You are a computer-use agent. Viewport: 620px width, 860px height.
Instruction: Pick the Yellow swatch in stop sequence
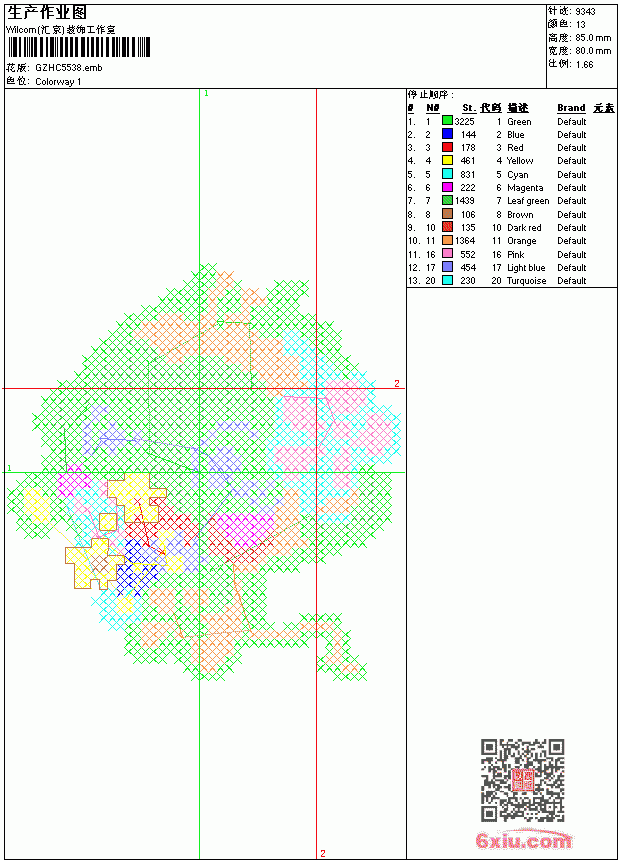coord(447,160)
